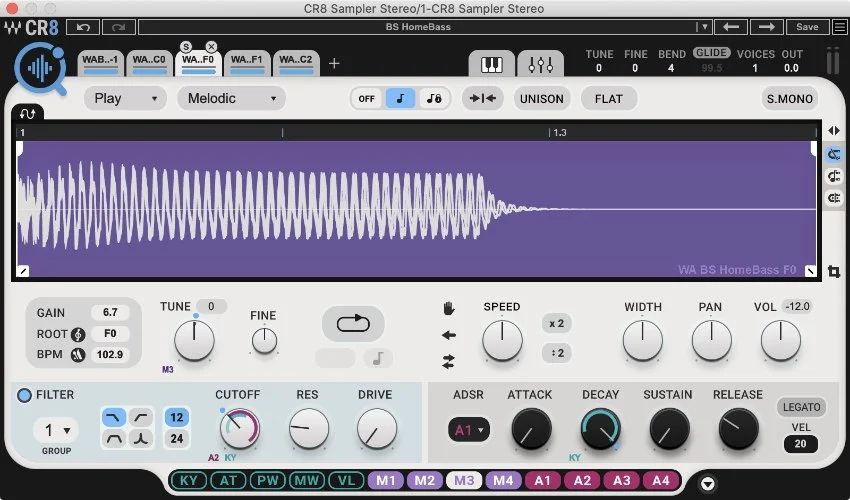850x500 pixels.
Task: Click the CR8 sample finder logo icon
Action: (x=41, y=69)
